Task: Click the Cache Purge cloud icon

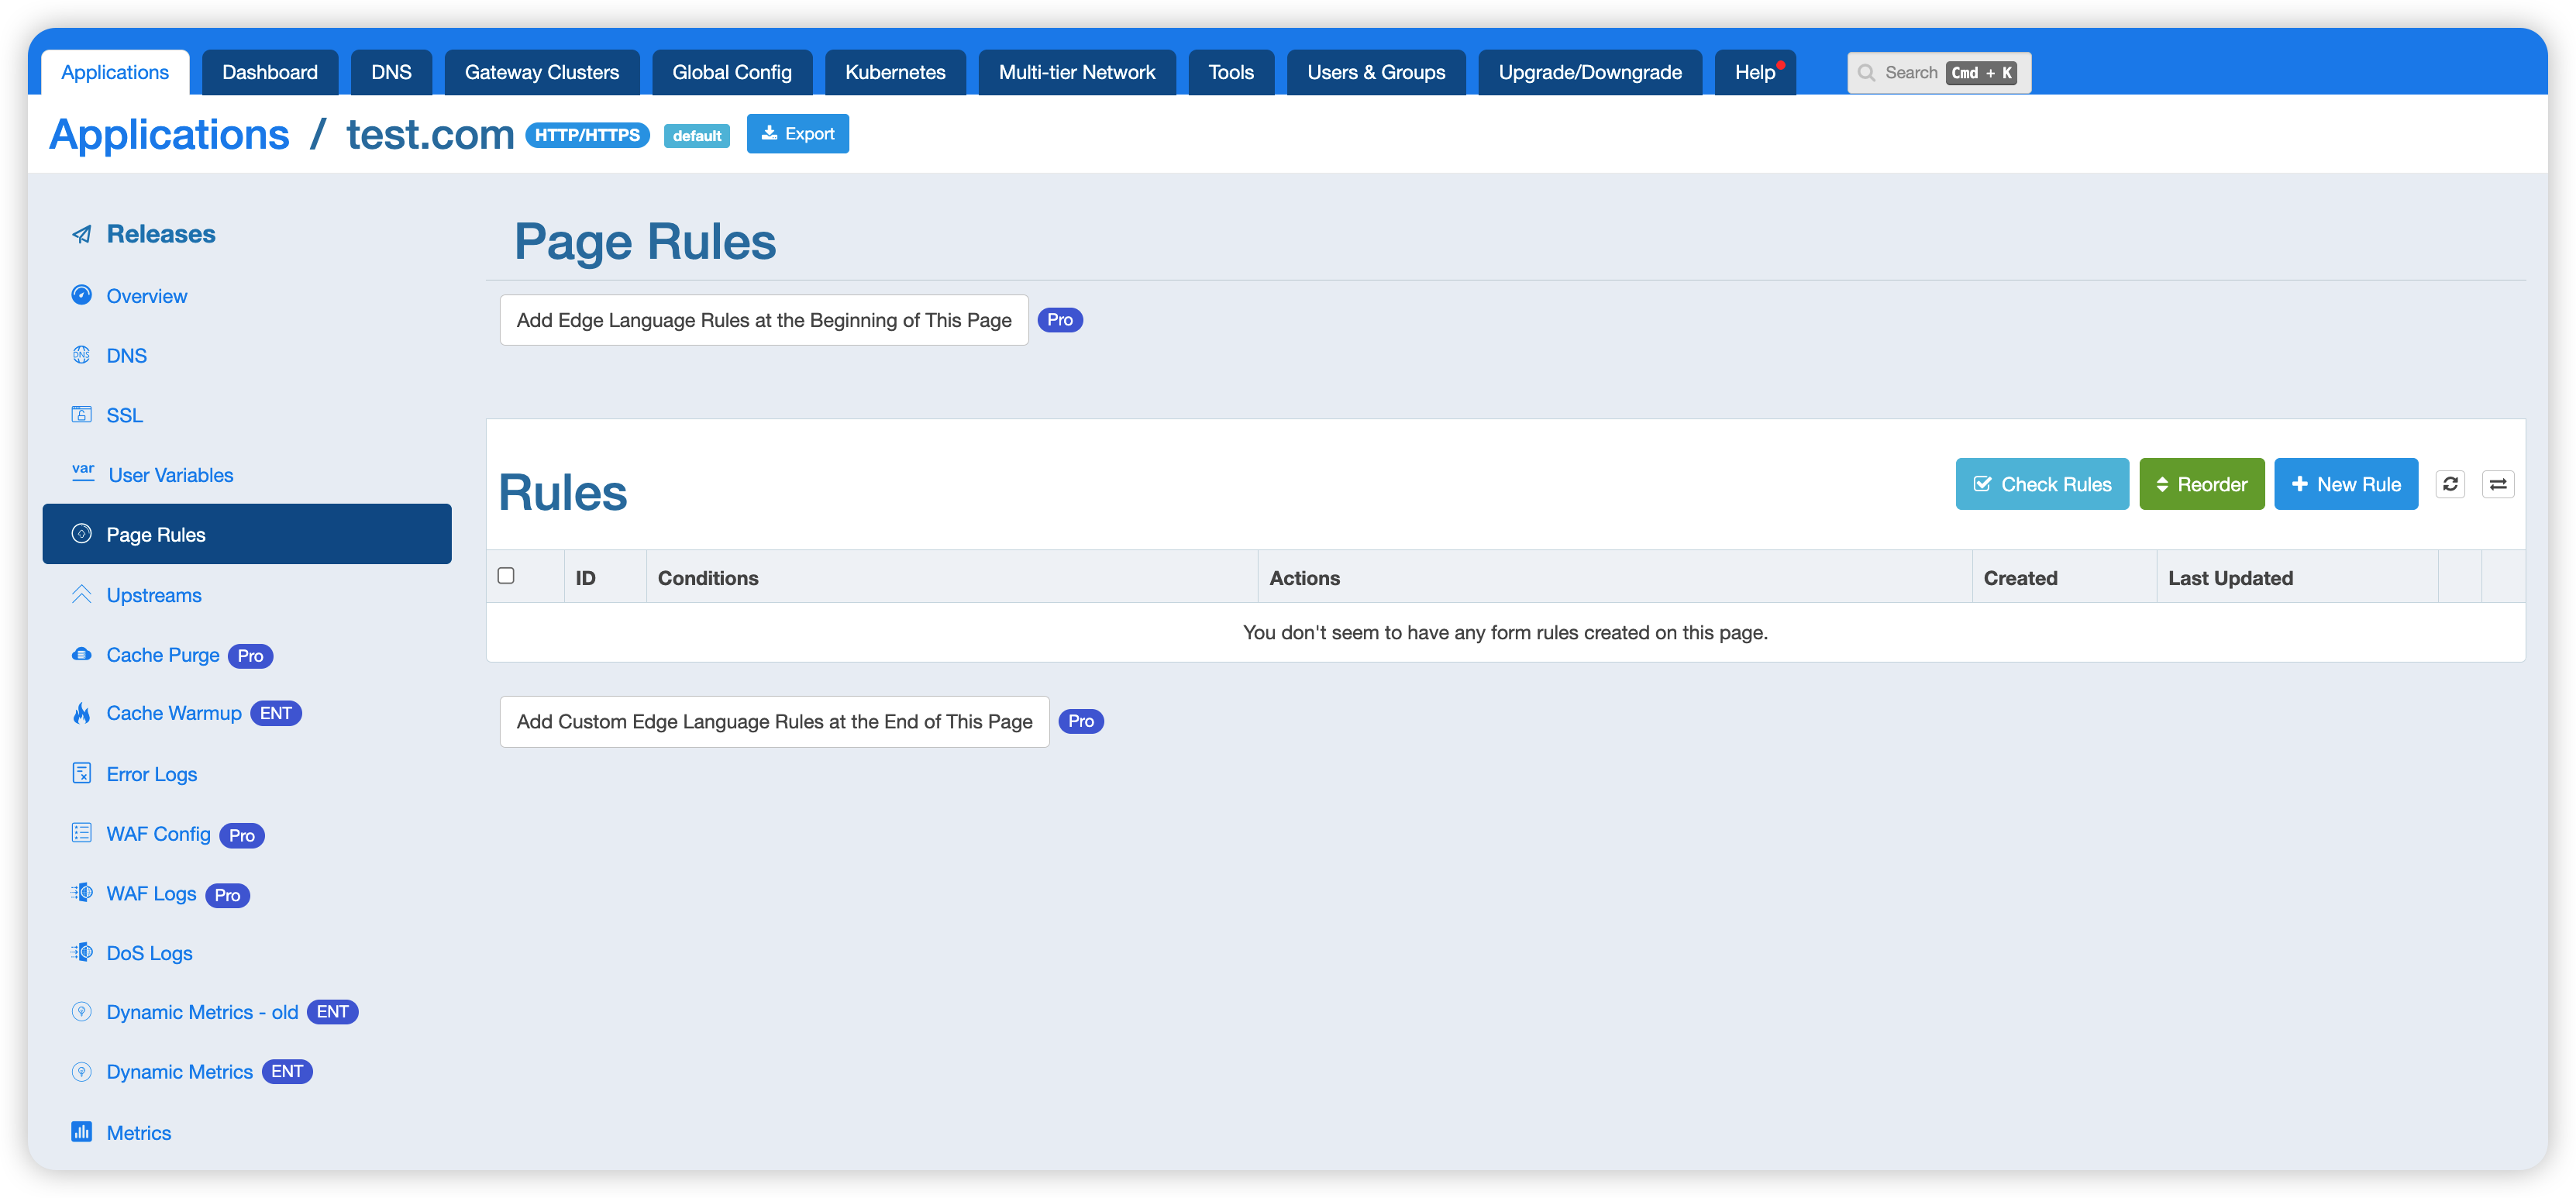Action: [82, 654]
